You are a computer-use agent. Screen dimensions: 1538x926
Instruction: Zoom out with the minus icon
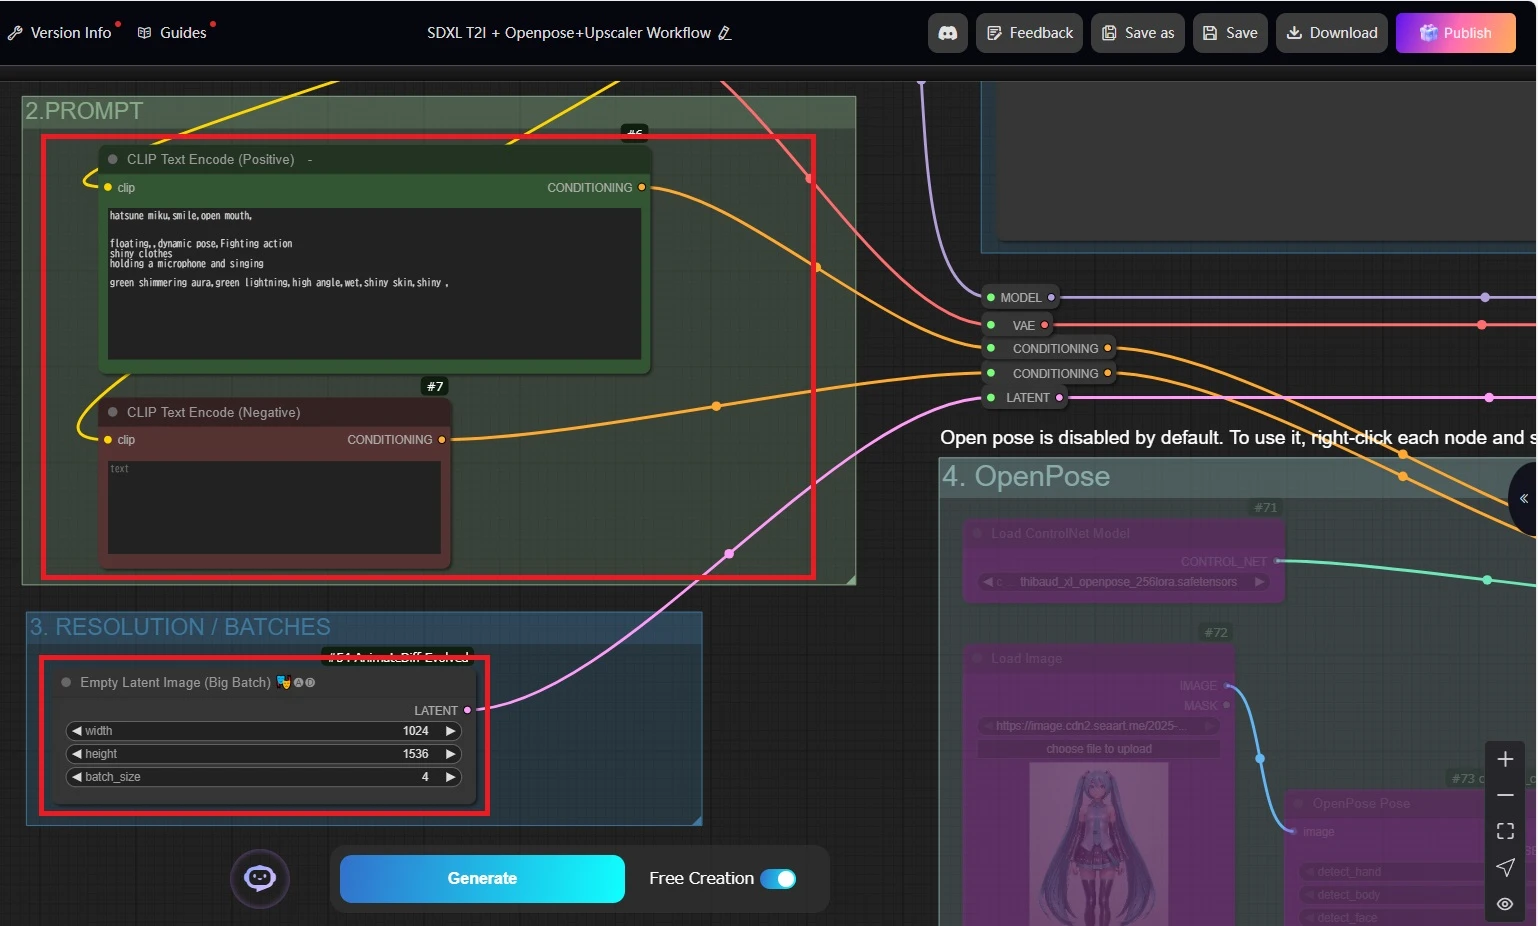[1505, 795]
